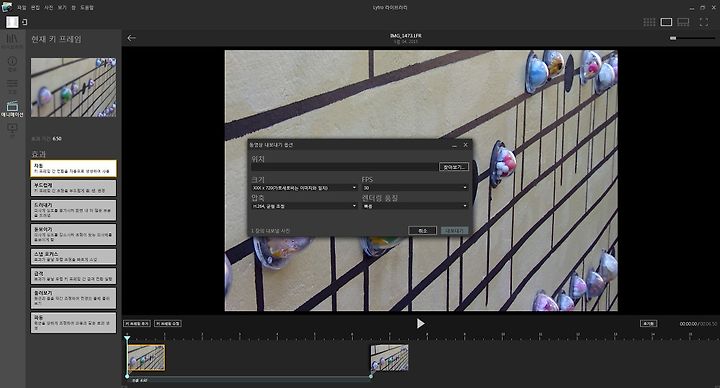Click the white square icon below the app logo
The width and height of the screenshot is (720, 388).
[12, 22]
